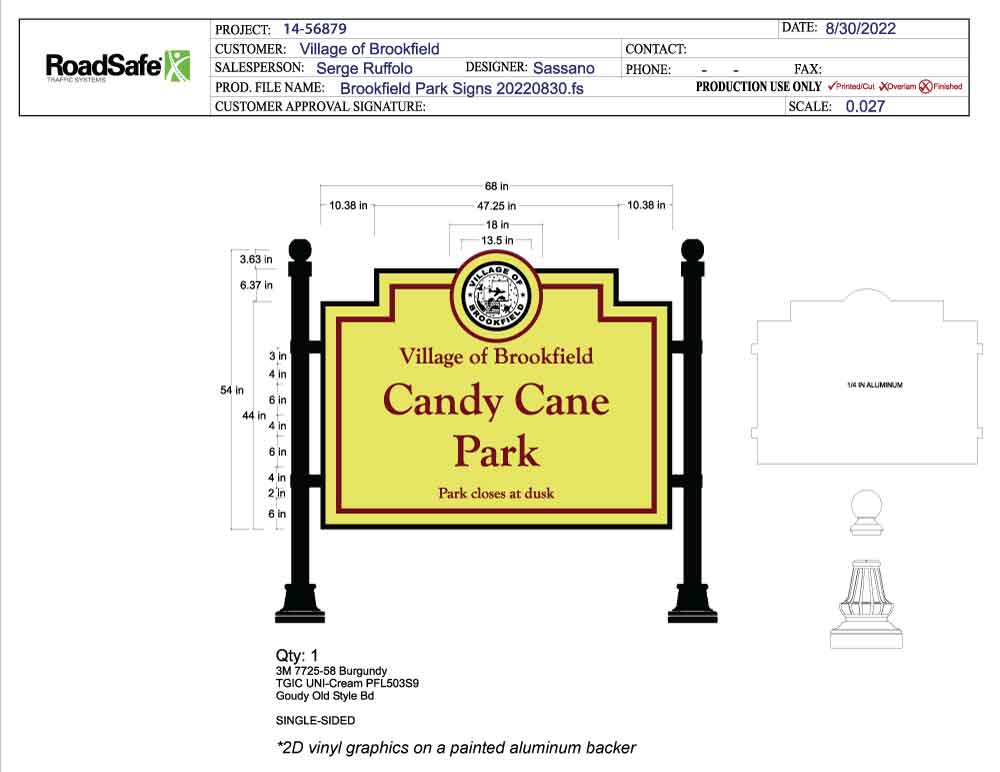Click the left post's base
The height and width of the screenshot is (772, 1000).
299,605
